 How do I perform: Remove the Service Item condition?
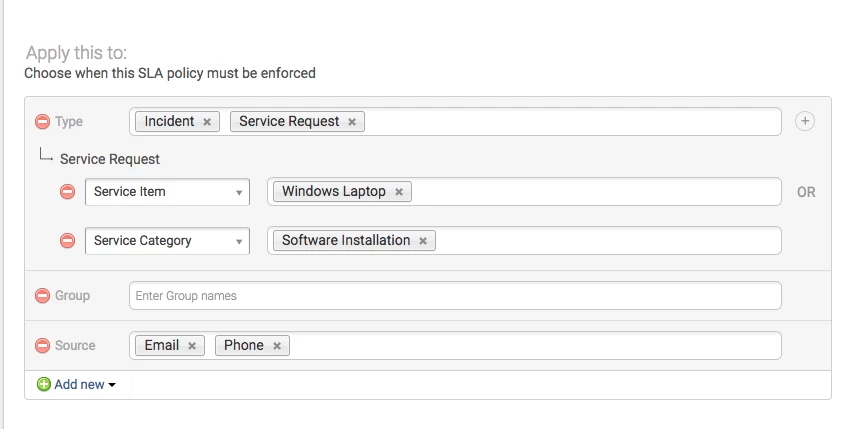[67, 191]
